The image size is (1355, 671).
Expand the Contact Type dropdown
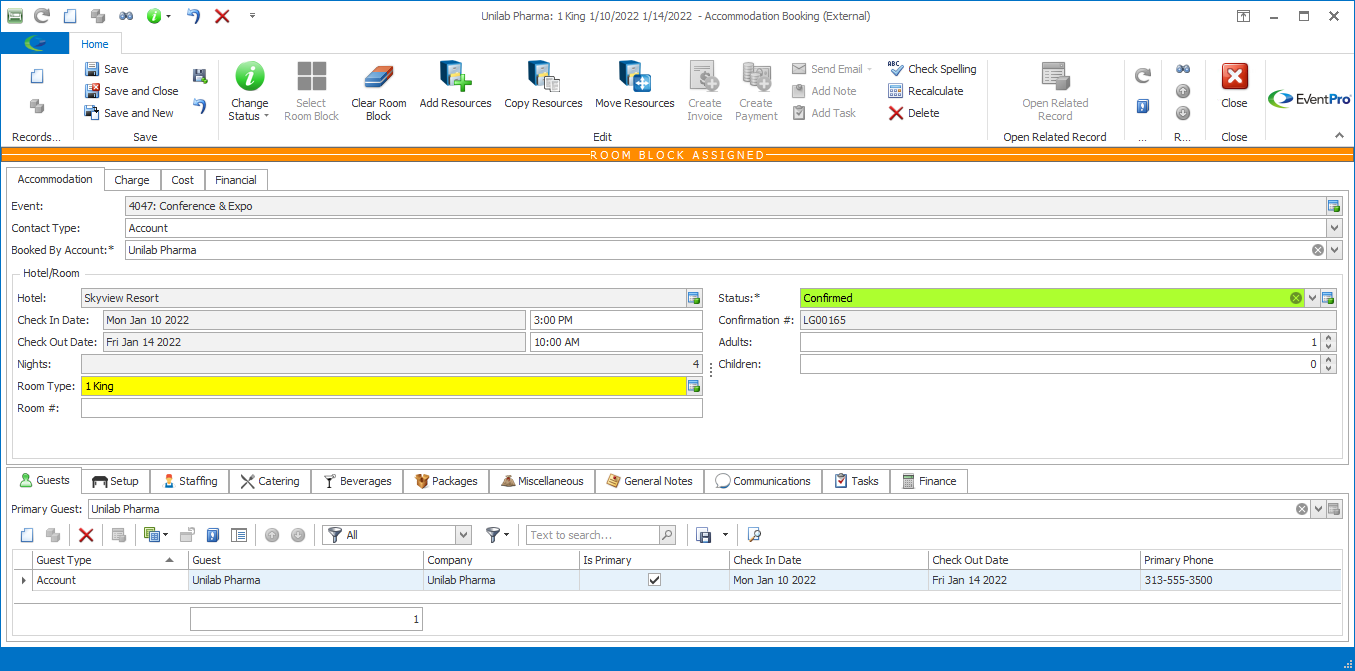(1334, 228)
